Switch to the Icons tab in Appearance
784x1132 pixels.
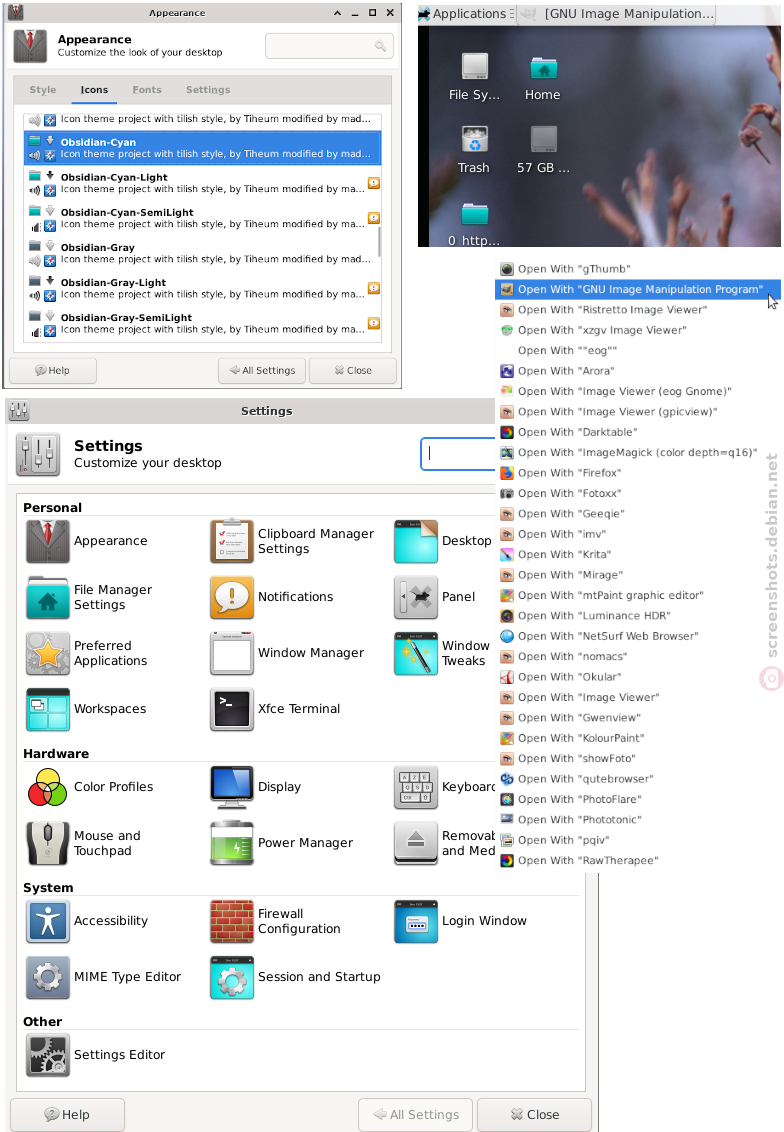(x=94, y=90)
